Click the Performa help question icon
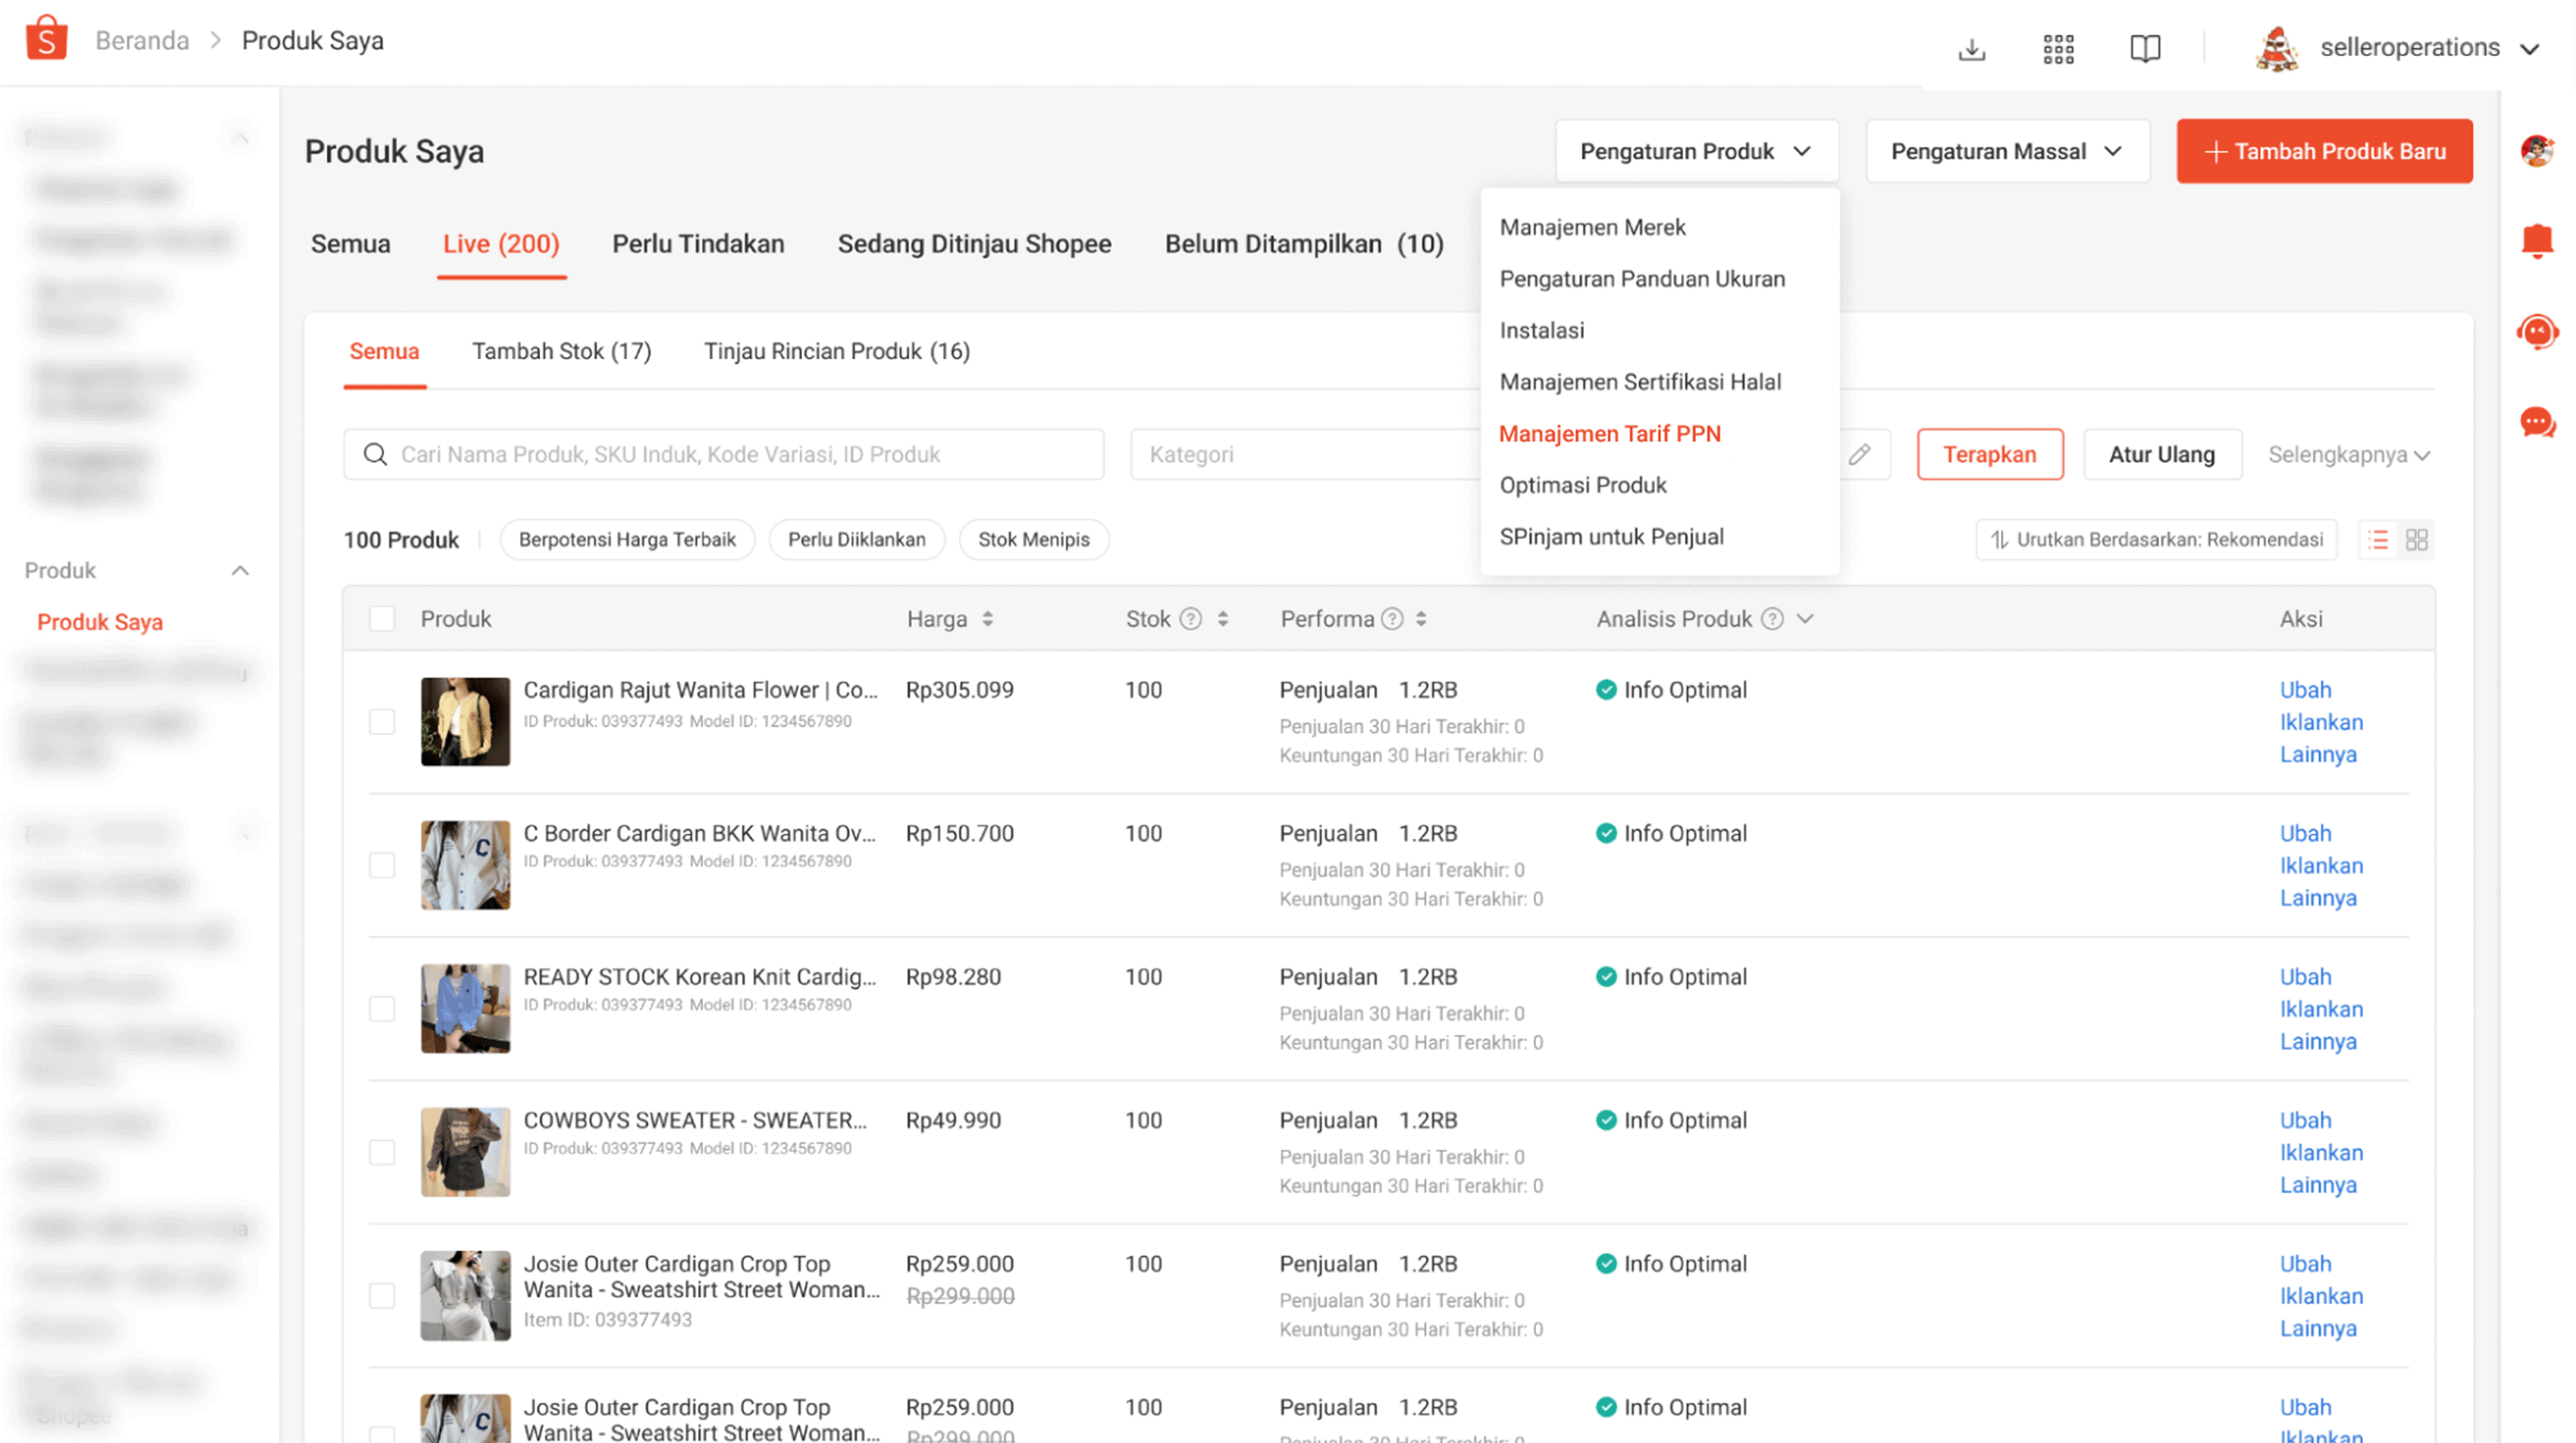 coord(1392,619)
